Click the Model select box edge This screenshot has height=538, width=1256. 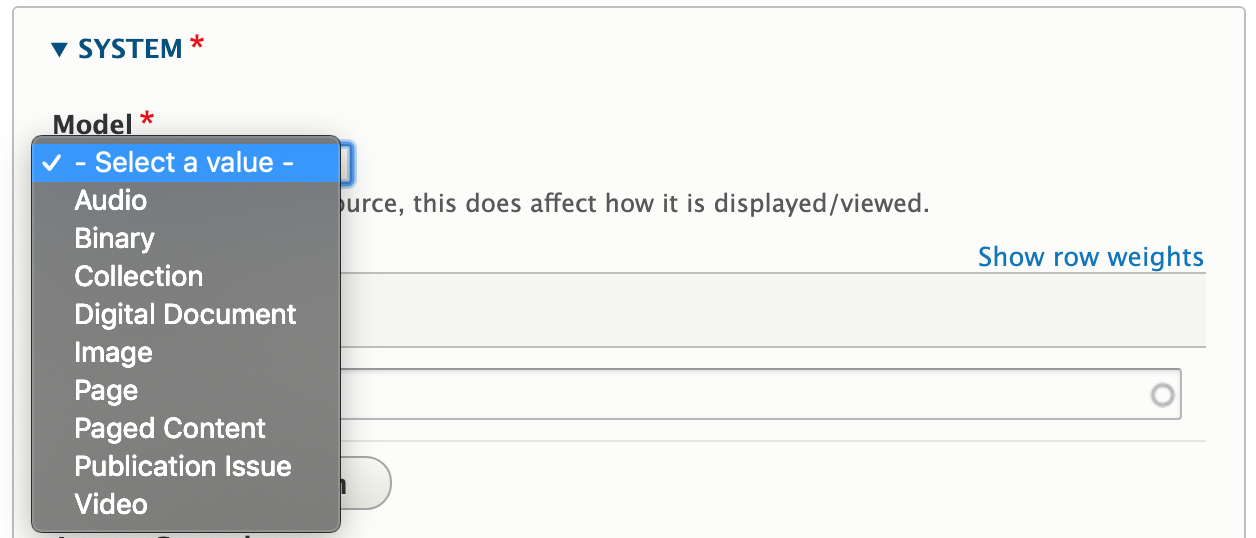[x=346, y=164]
